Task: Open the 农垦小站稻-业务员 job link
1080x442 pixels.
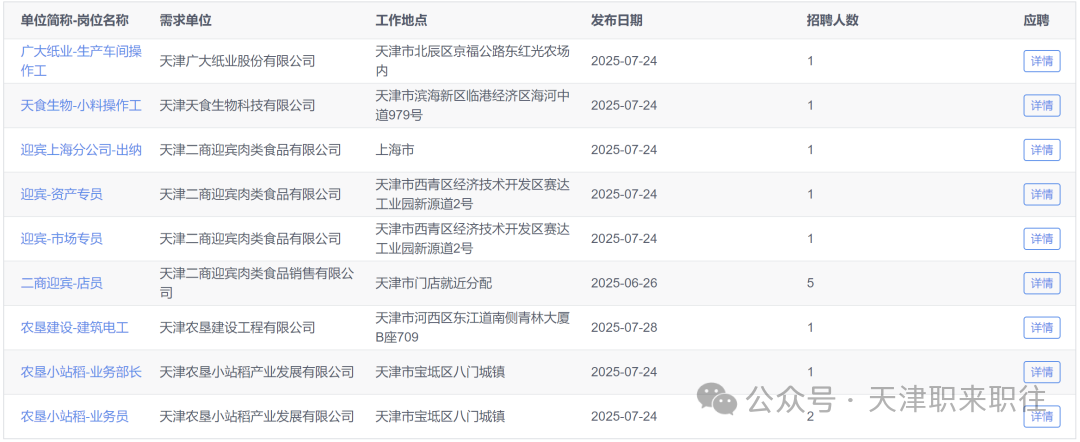Action: pos(74,416)
